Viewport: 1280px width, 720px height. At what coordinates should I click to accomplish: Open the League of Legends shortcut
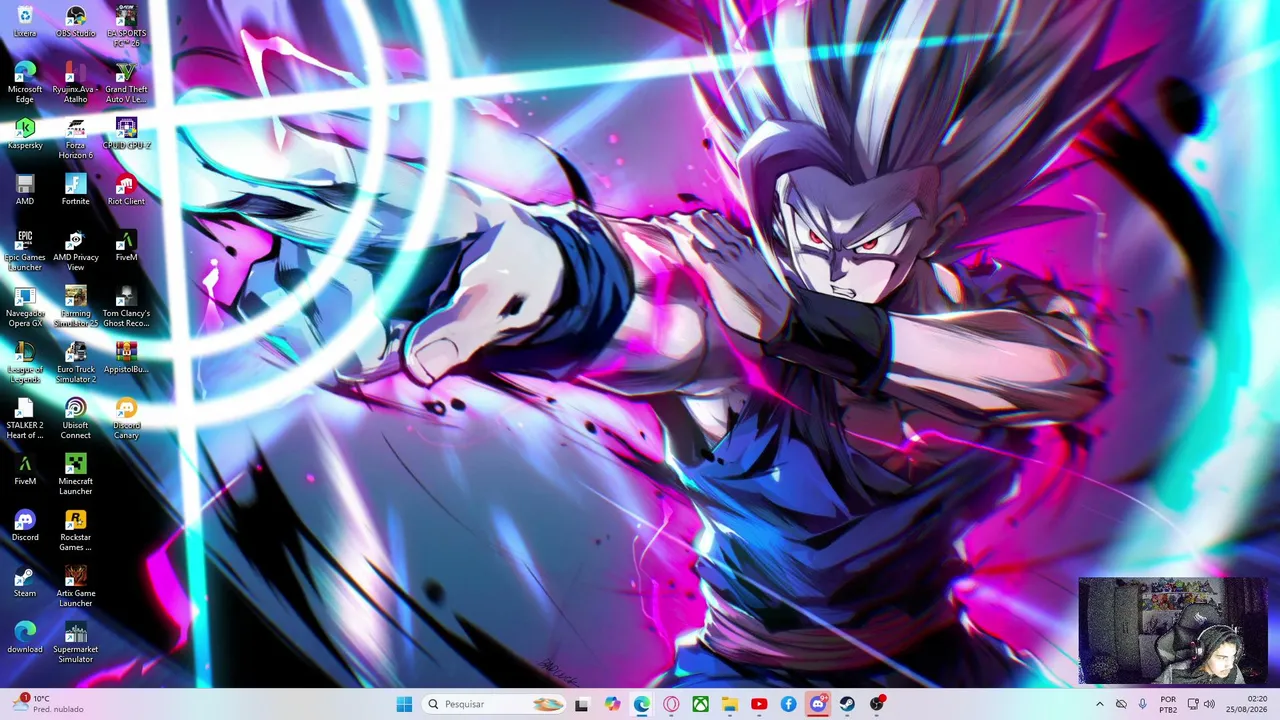(25, 363)
